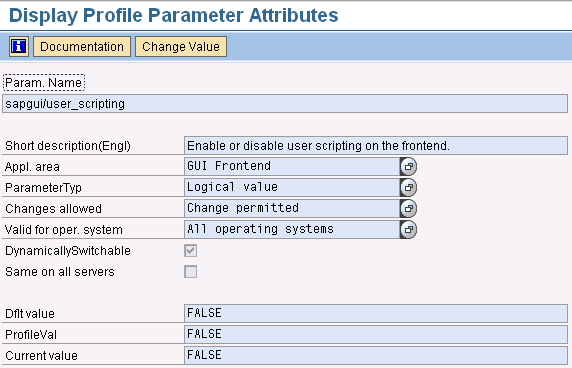Open the Documentation button

[82, 46]
